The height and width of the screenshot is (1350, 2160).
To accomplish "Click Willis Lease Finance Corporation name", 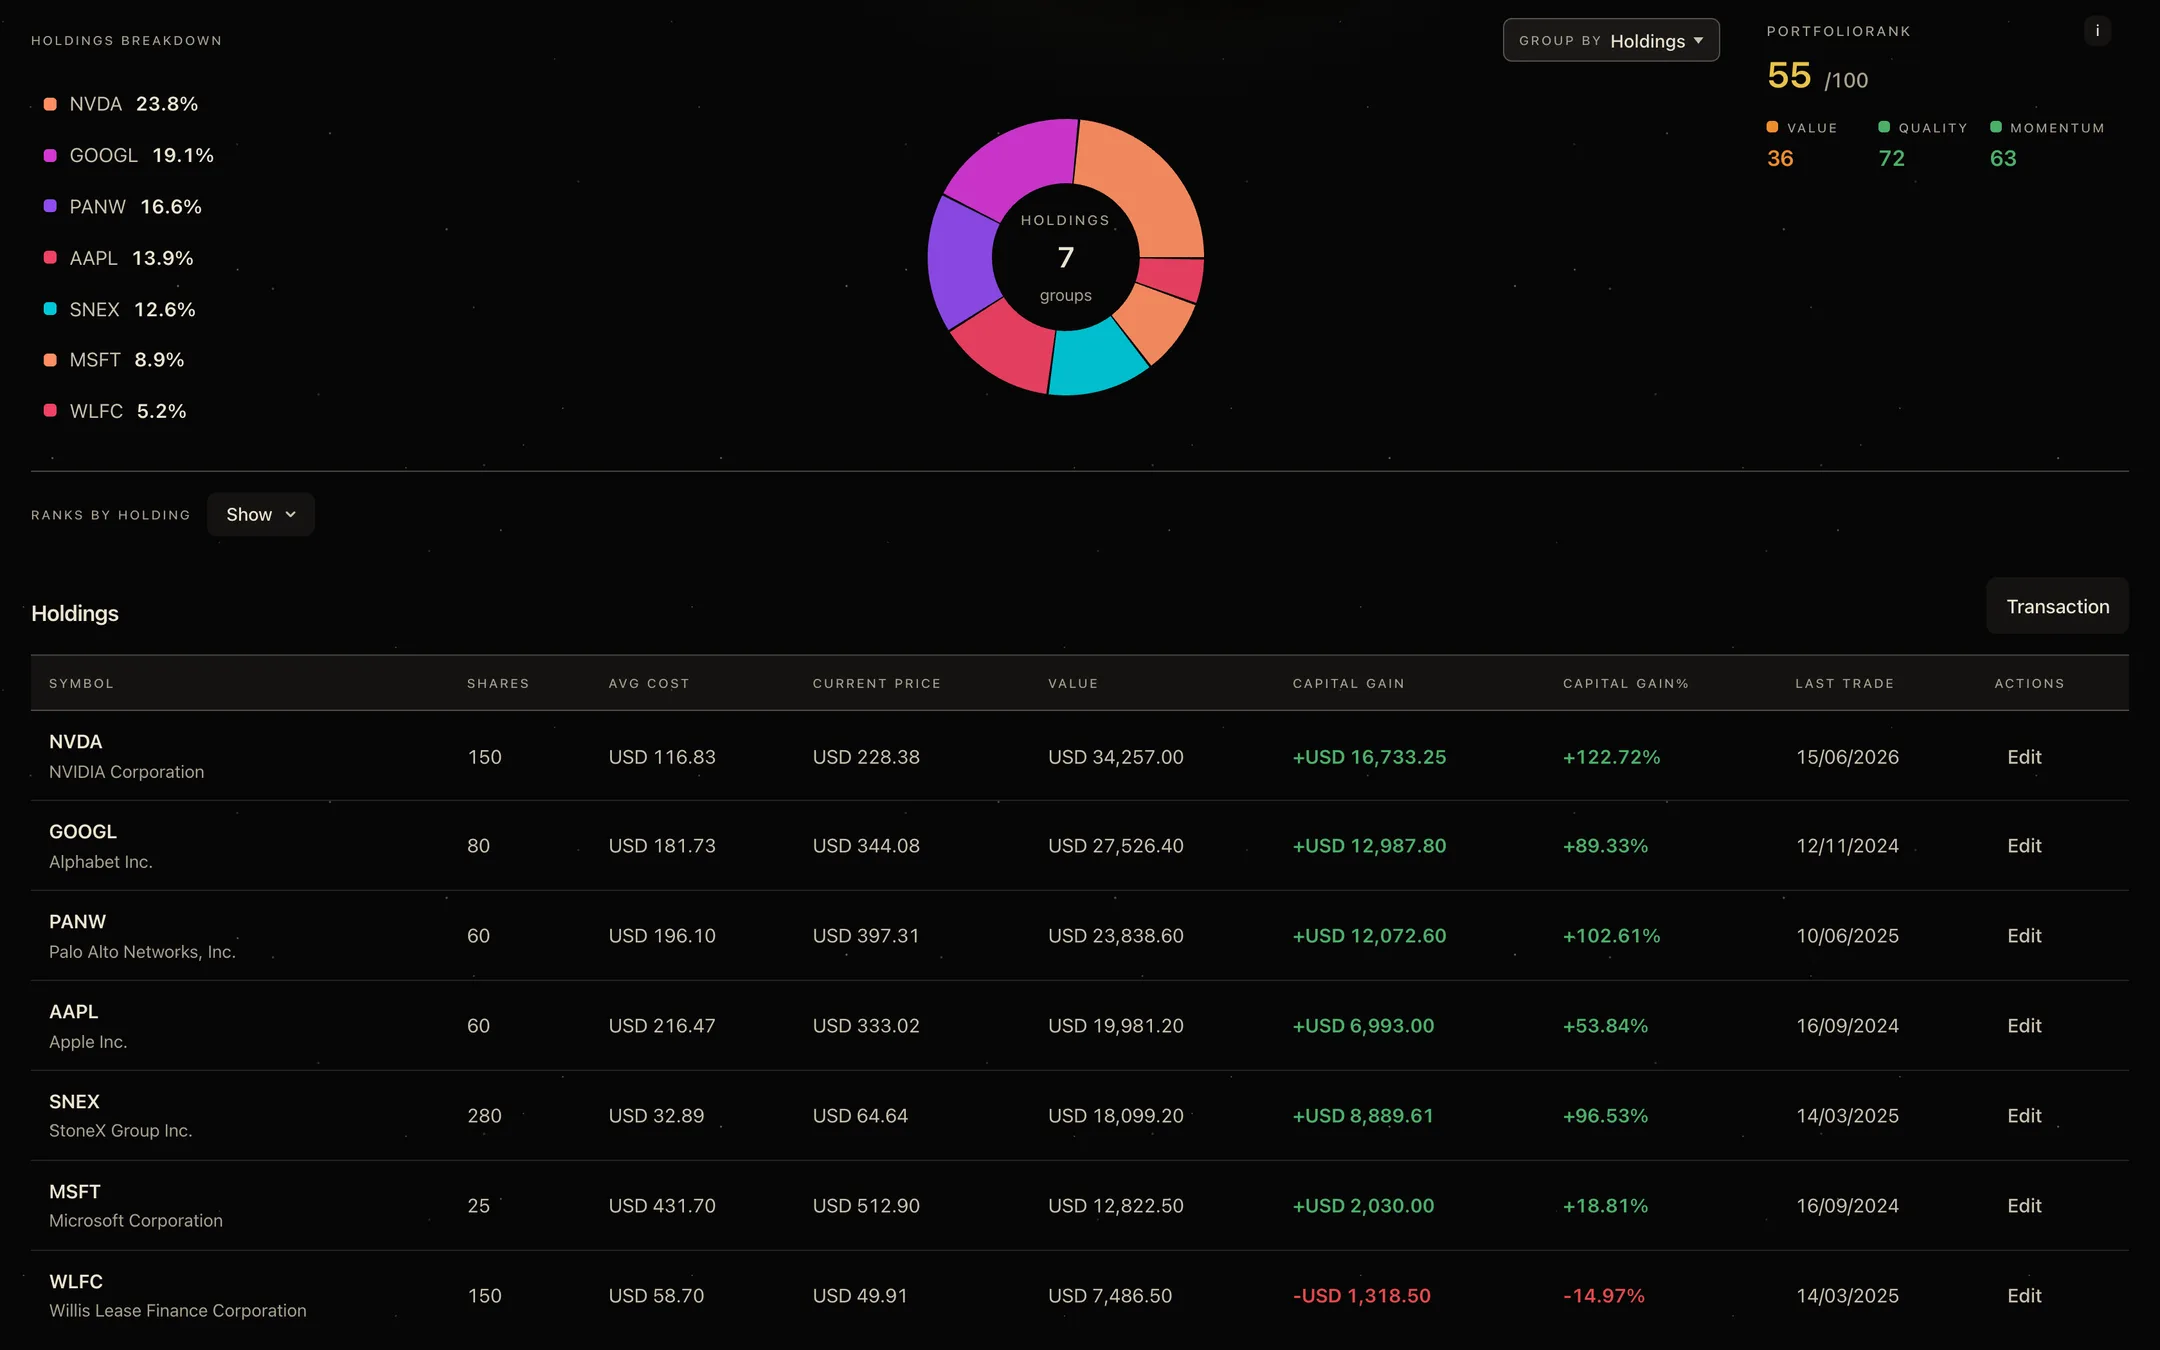I will 178,1311.
